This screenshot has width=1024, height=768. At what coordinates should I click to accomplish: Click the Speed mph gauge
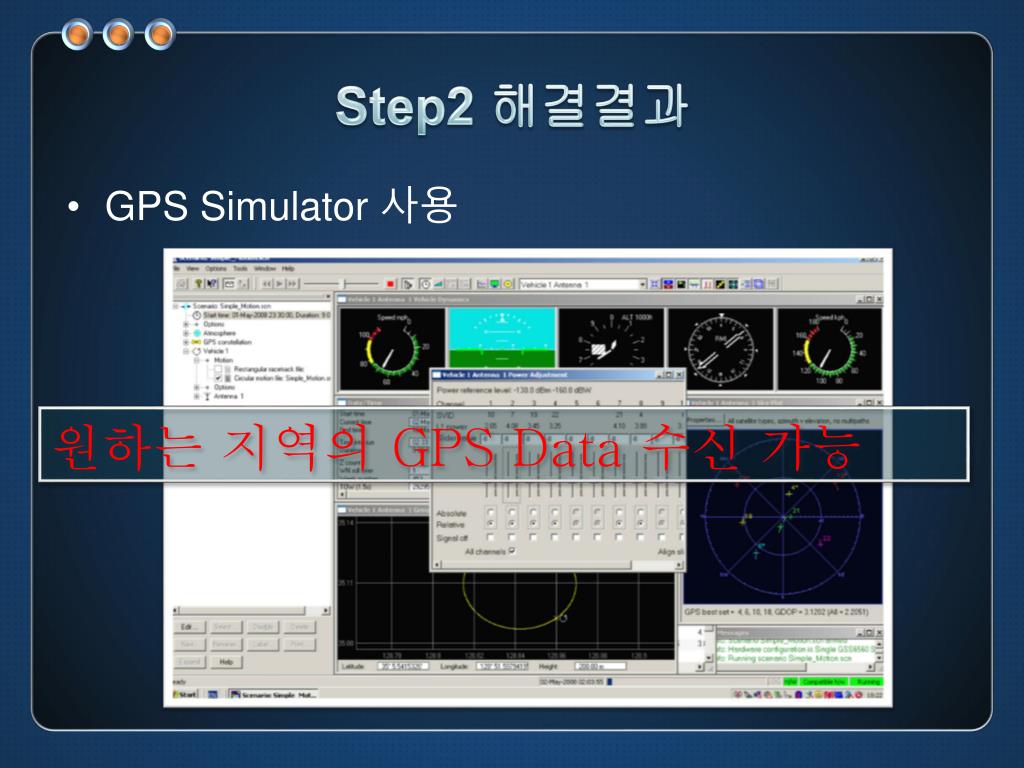pos(392,349)
